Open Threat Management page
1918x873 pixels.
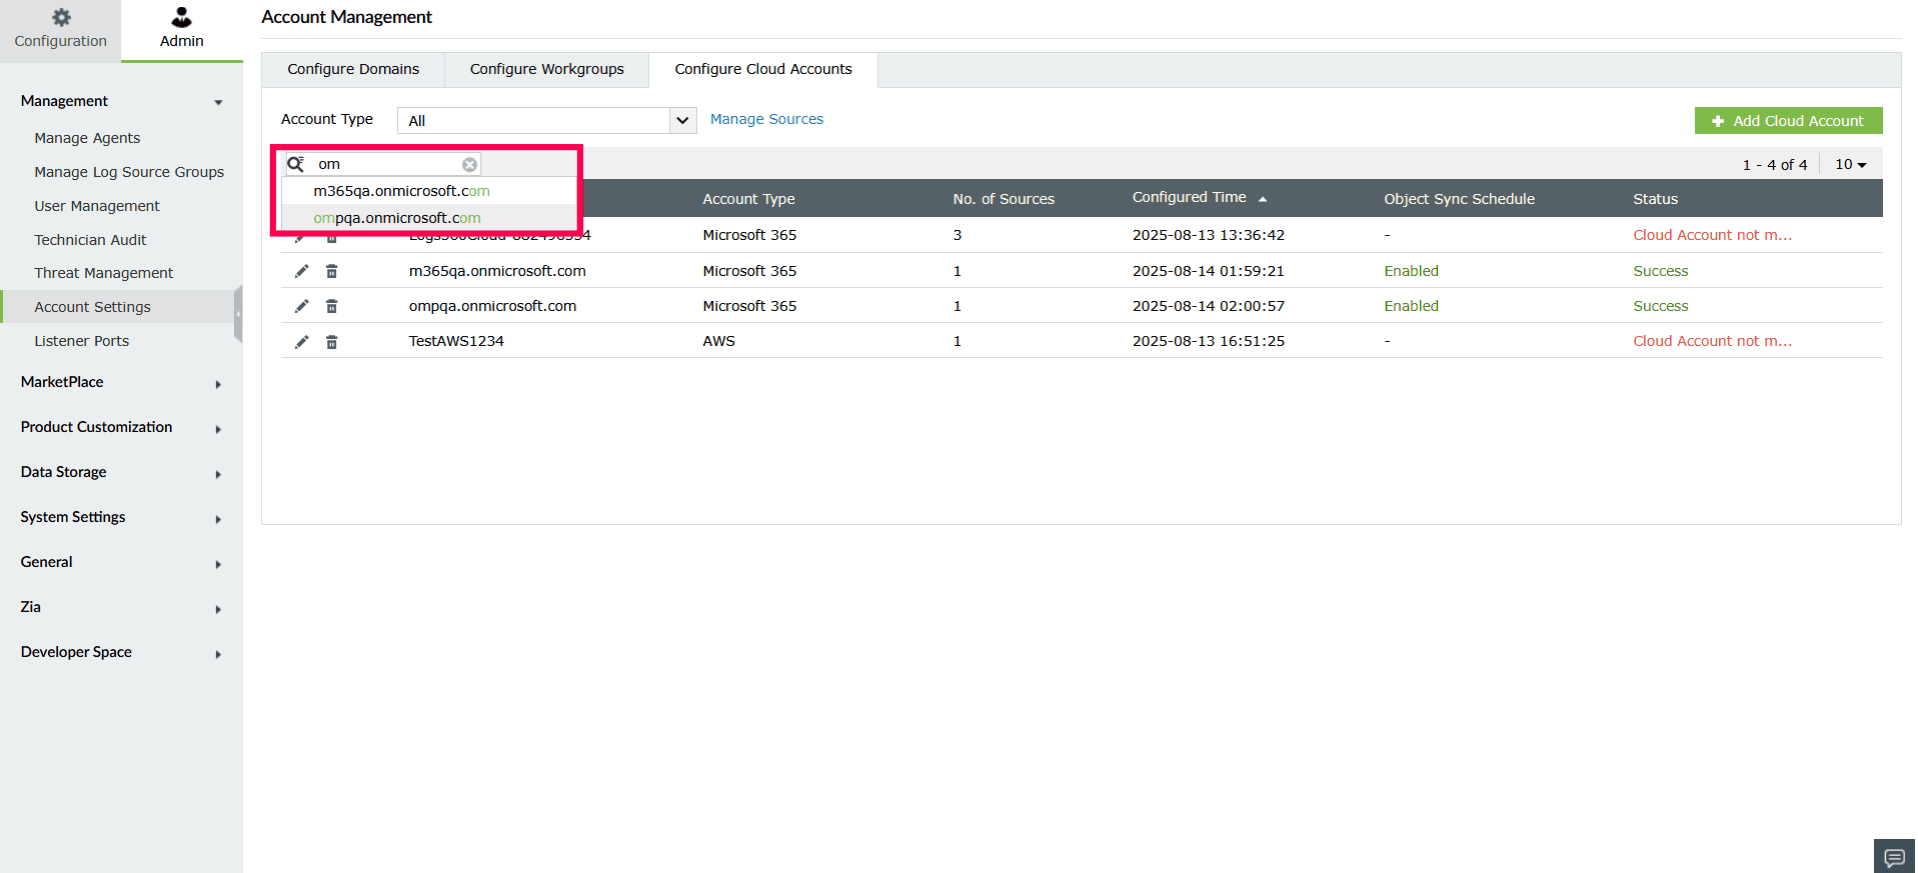pos(103,273)
